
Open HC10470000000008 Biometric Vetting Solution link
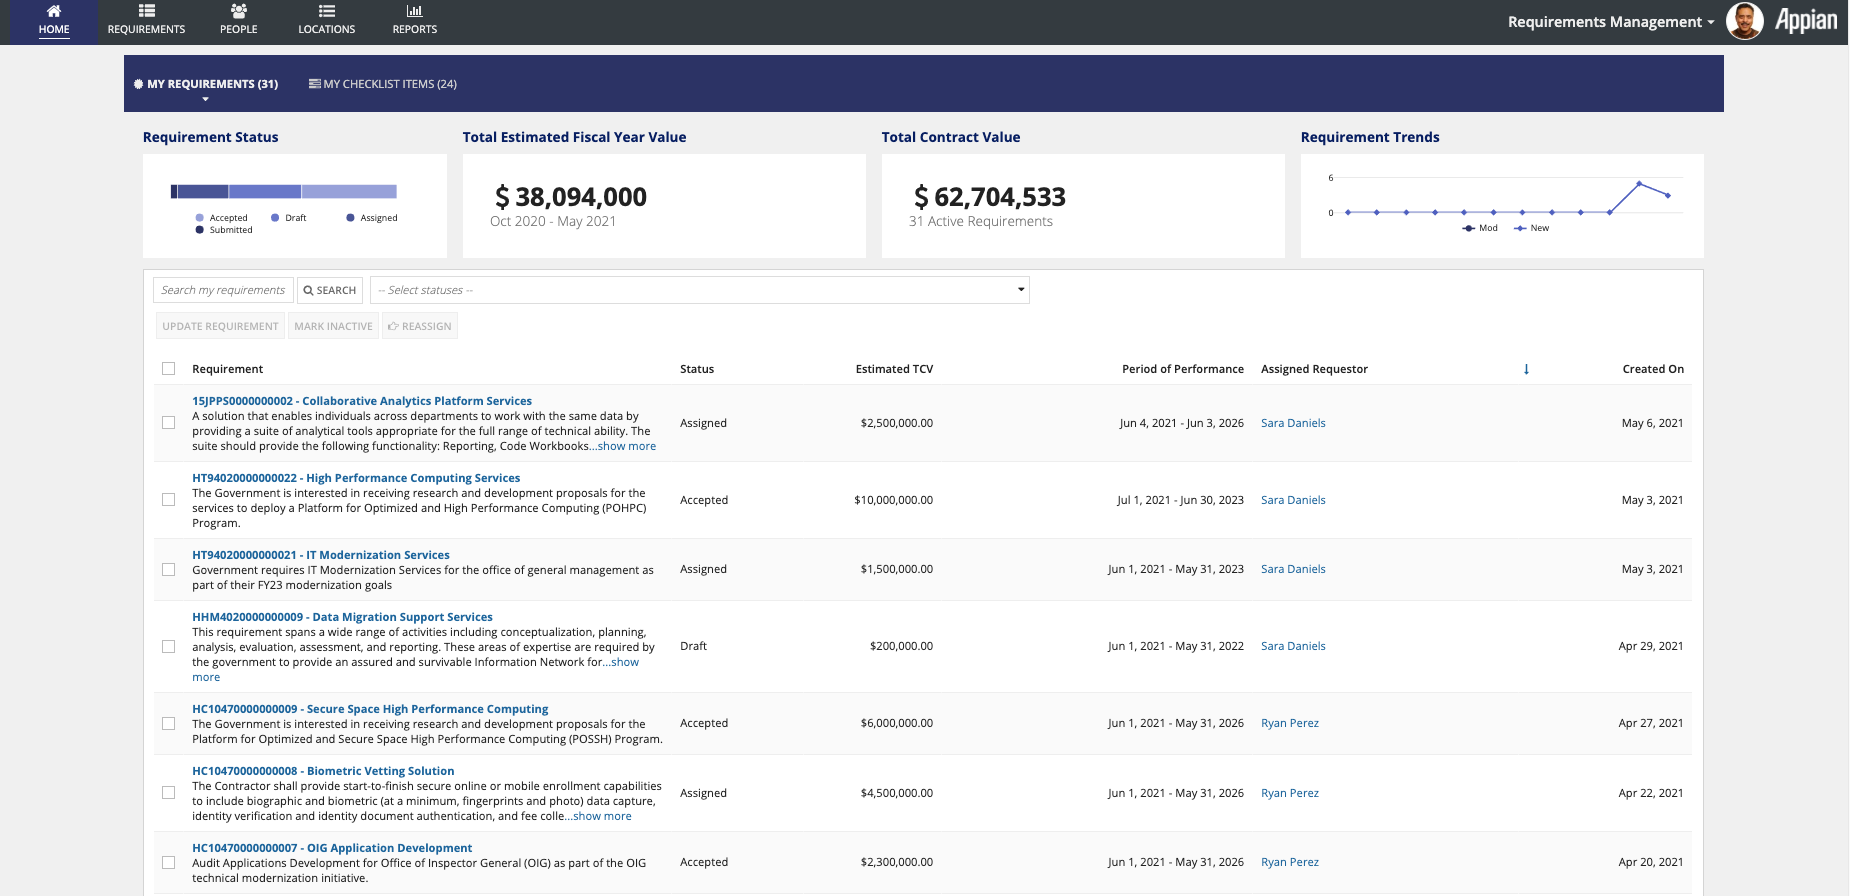pos(323,771)
